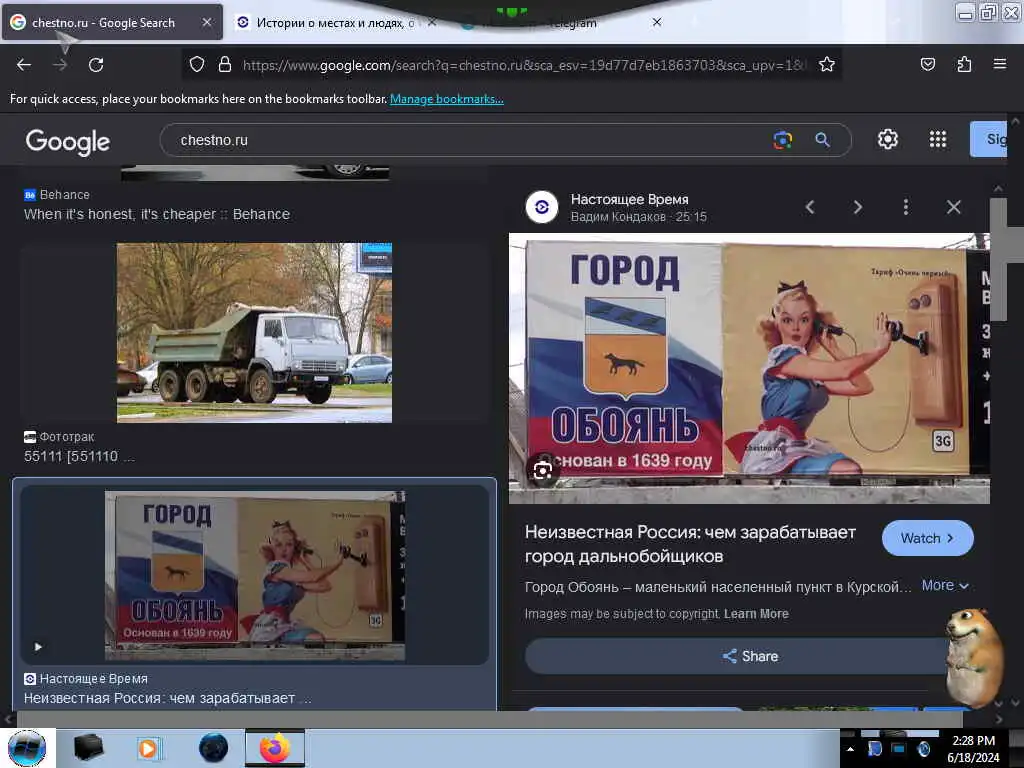Viewport: 1024px width, 768px height.
Task: Open the large Обоянь preview image
Action: [749, 368]
